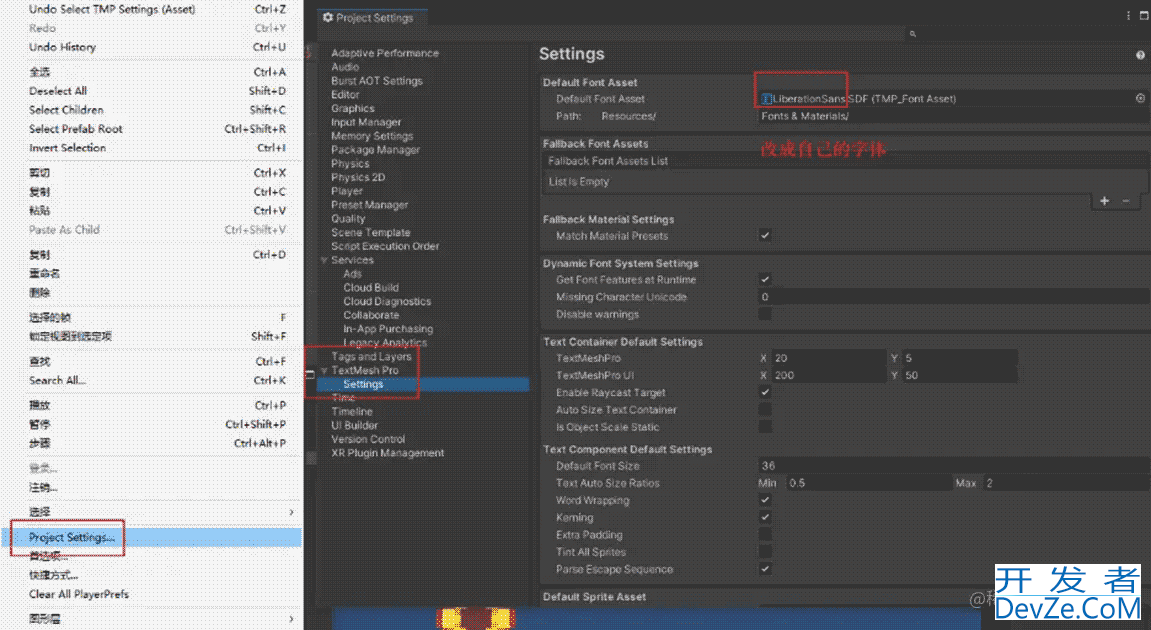
Task: Click Missing Character Unicode field
Action: 954,297
